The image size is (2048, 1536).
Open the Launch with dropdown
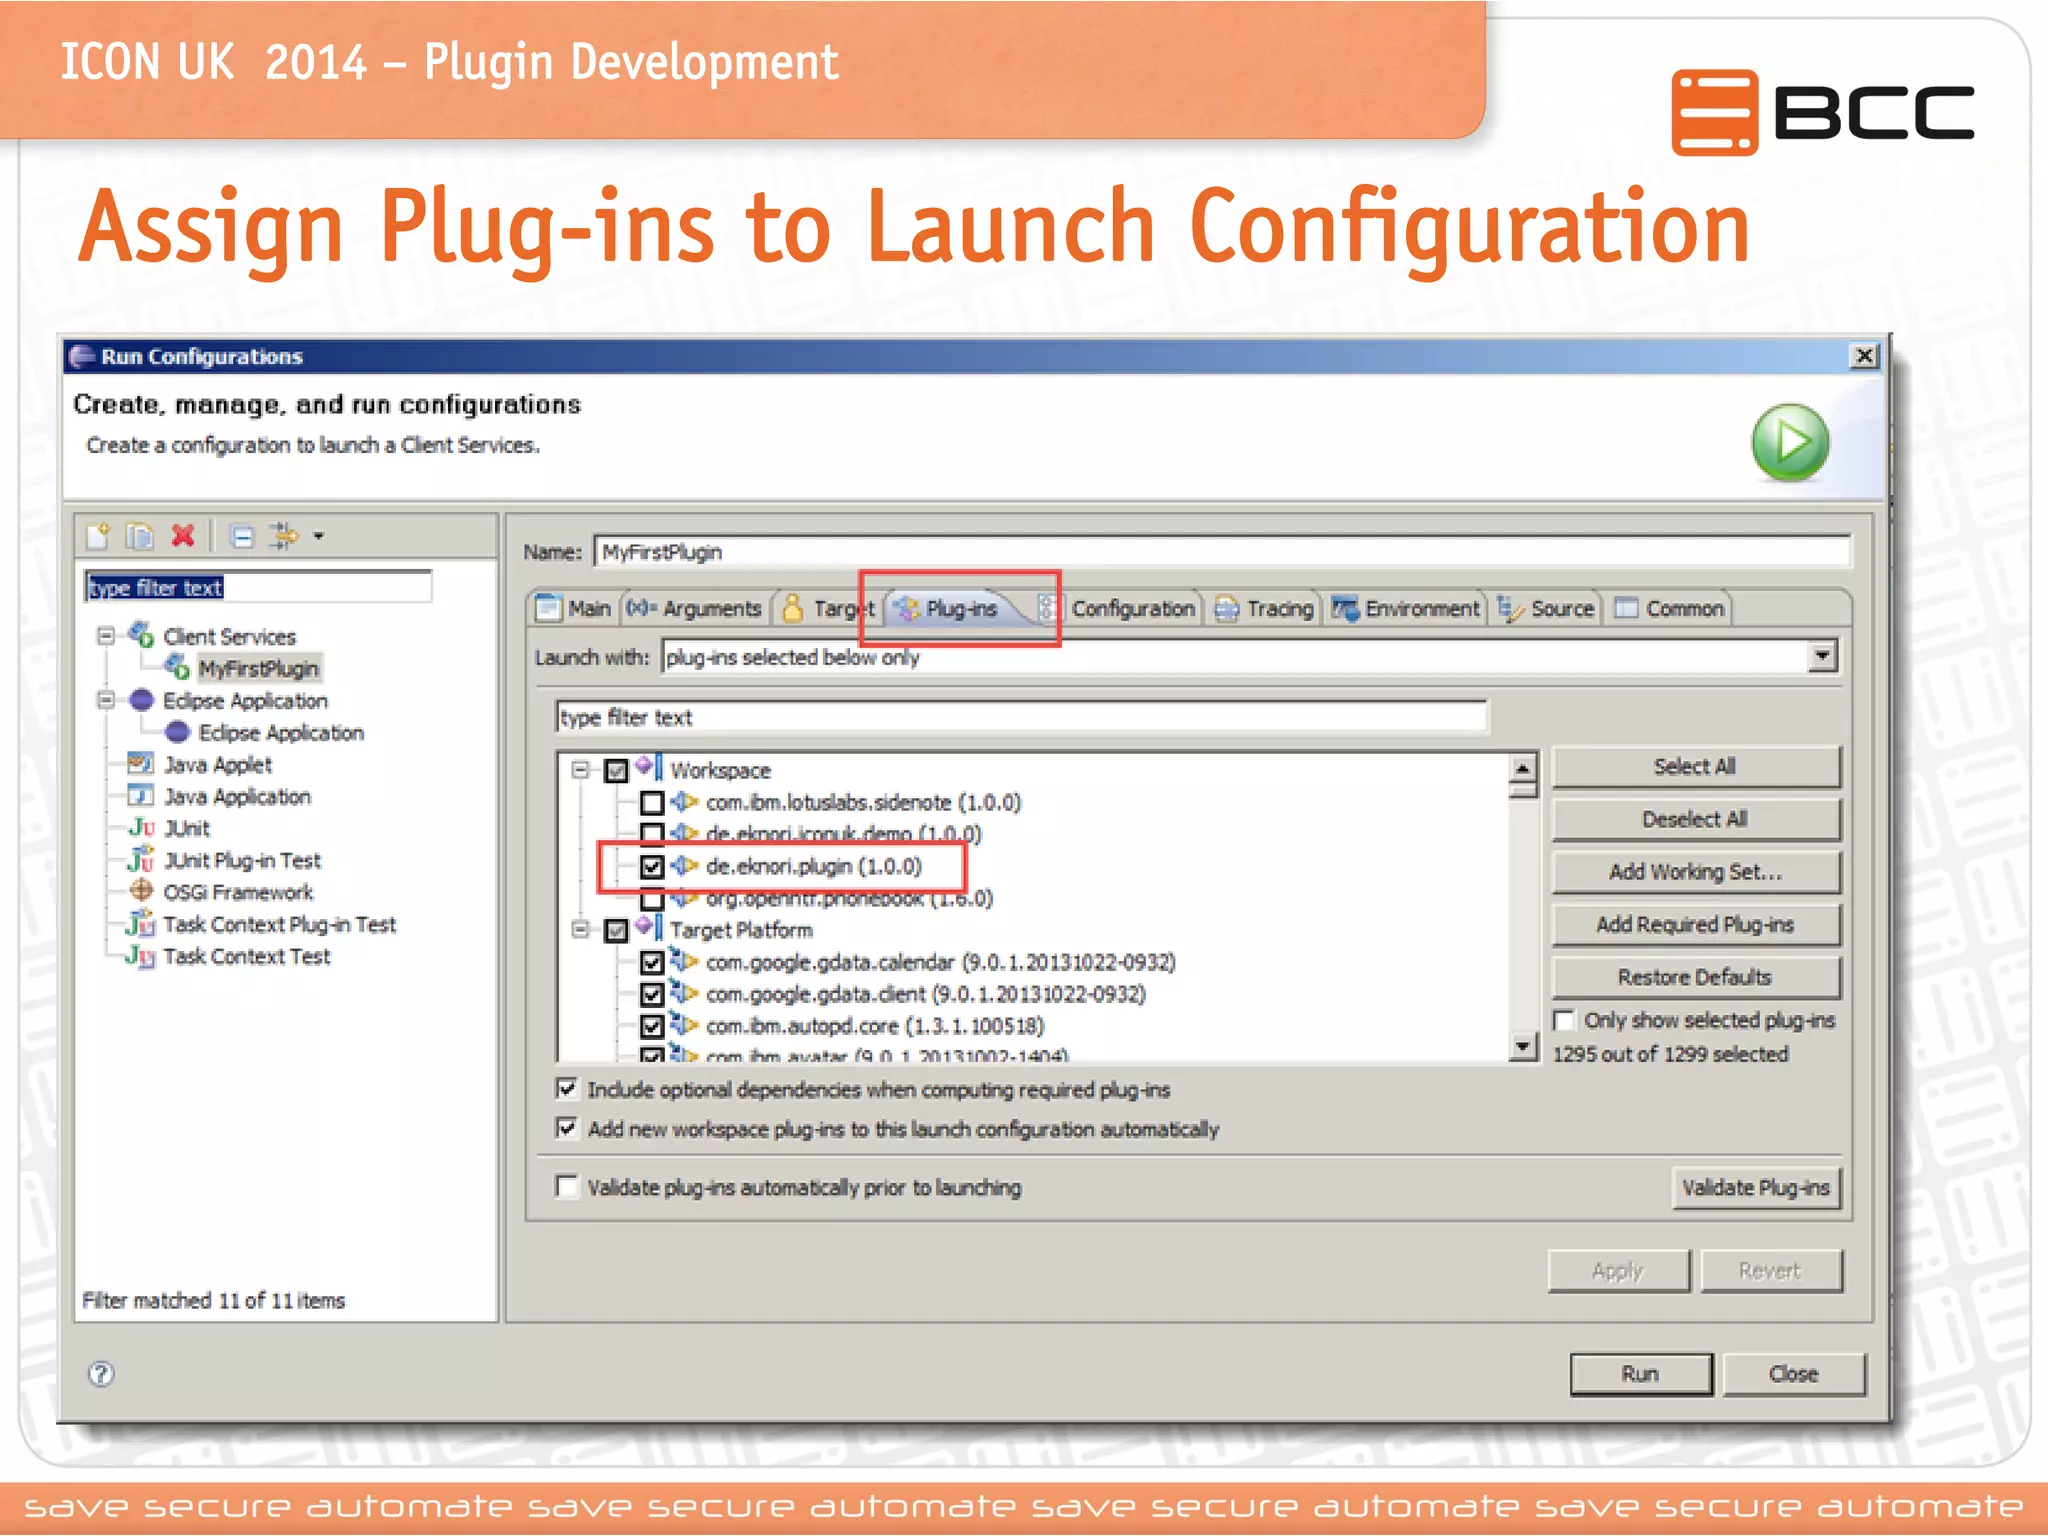click(1823, 656)
